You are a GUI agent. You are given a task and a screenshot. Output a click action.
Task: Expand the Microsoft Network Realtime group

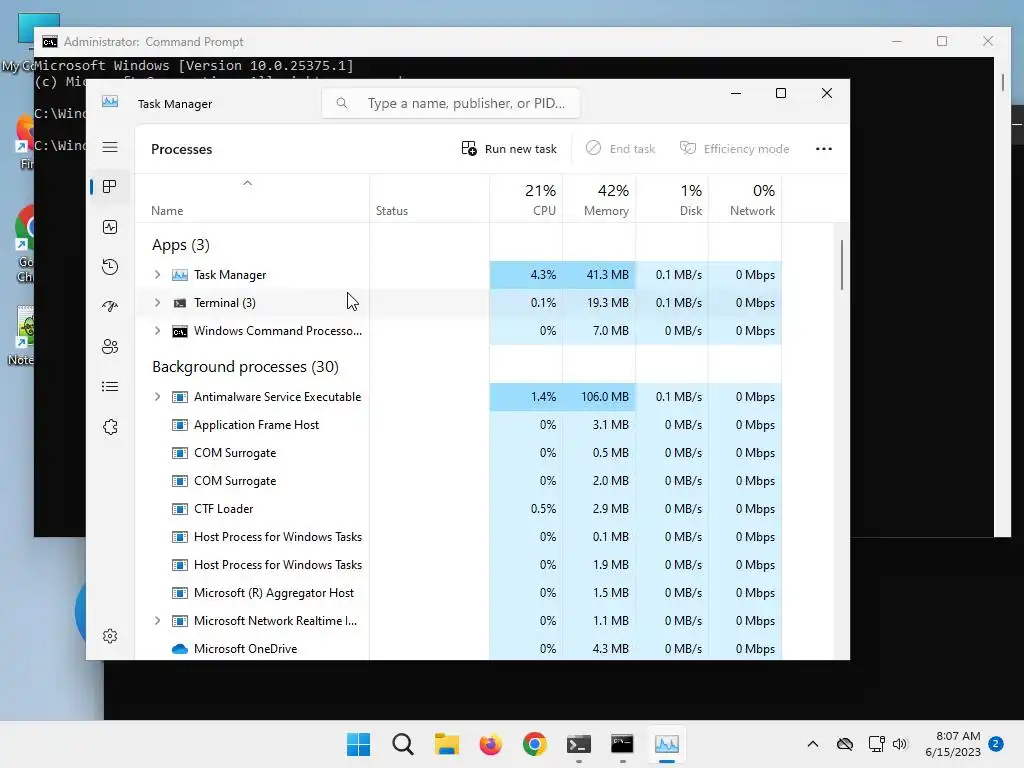tap(157, 621)
